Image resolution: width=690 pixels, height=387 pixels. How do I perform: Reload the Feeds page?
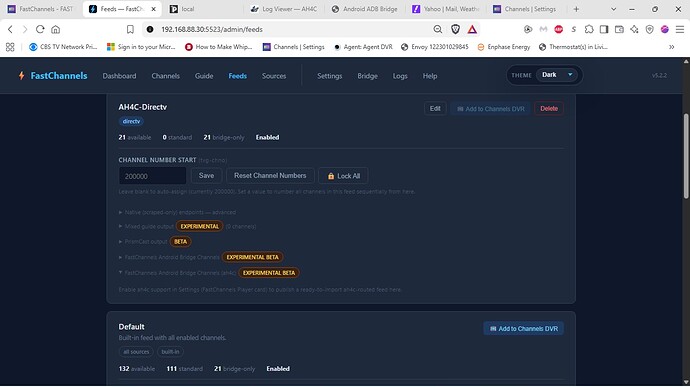(x=40, y=29)
